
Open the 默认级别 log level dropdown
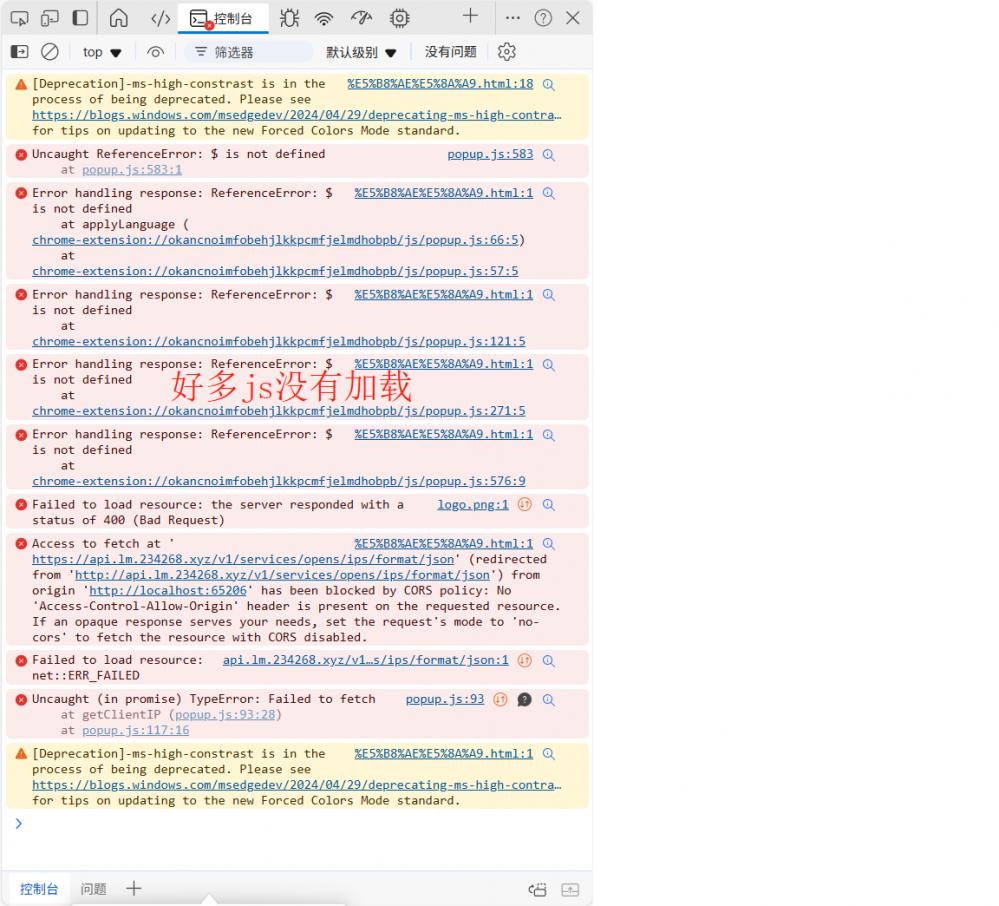click(x=361, y=52)
